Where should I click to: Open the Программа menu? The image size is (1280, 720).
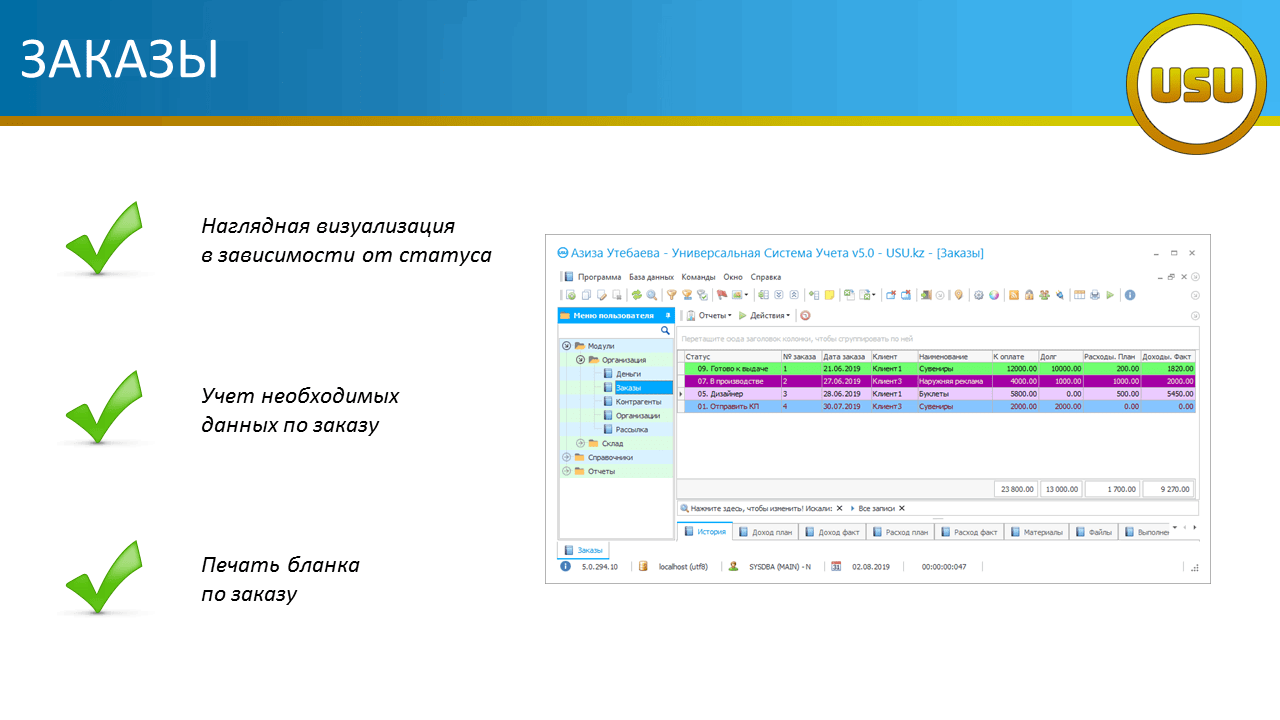(x=599, y=277)
